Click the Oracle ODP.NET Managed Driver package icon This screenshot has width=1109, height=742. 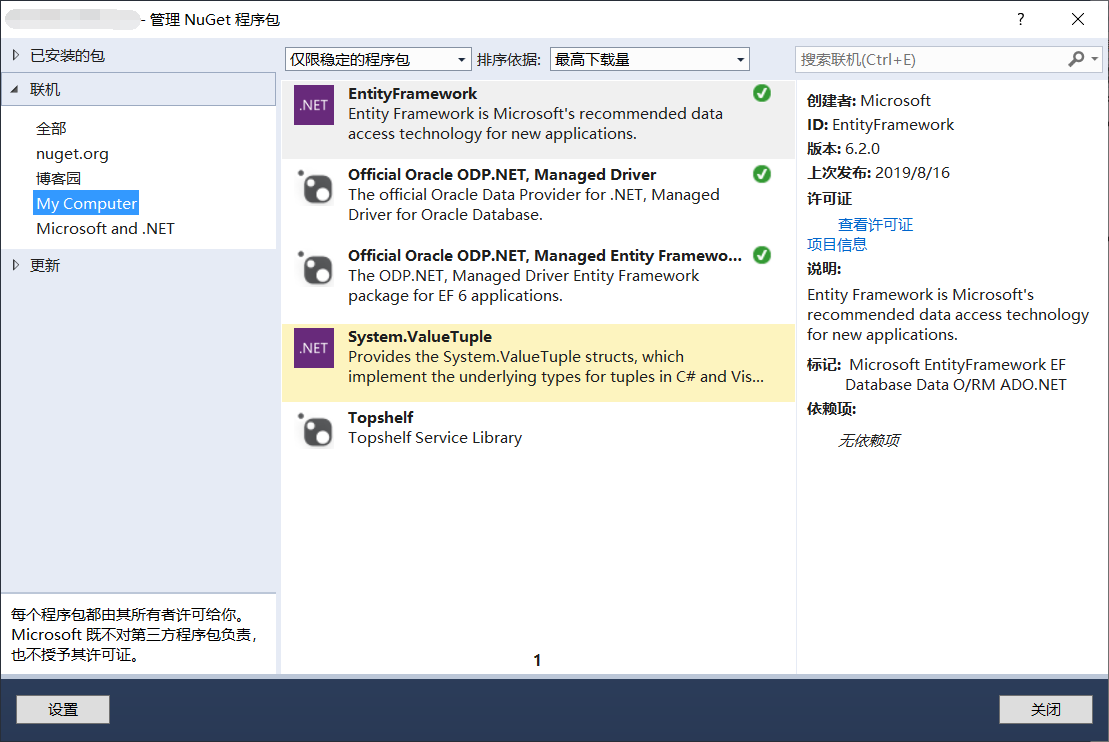pos(315,187)
